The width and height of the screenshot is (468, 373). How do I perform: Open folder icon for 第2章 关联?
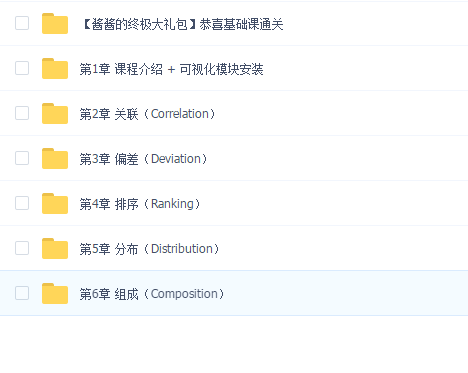pyautogui.click(x=55, y=114)
